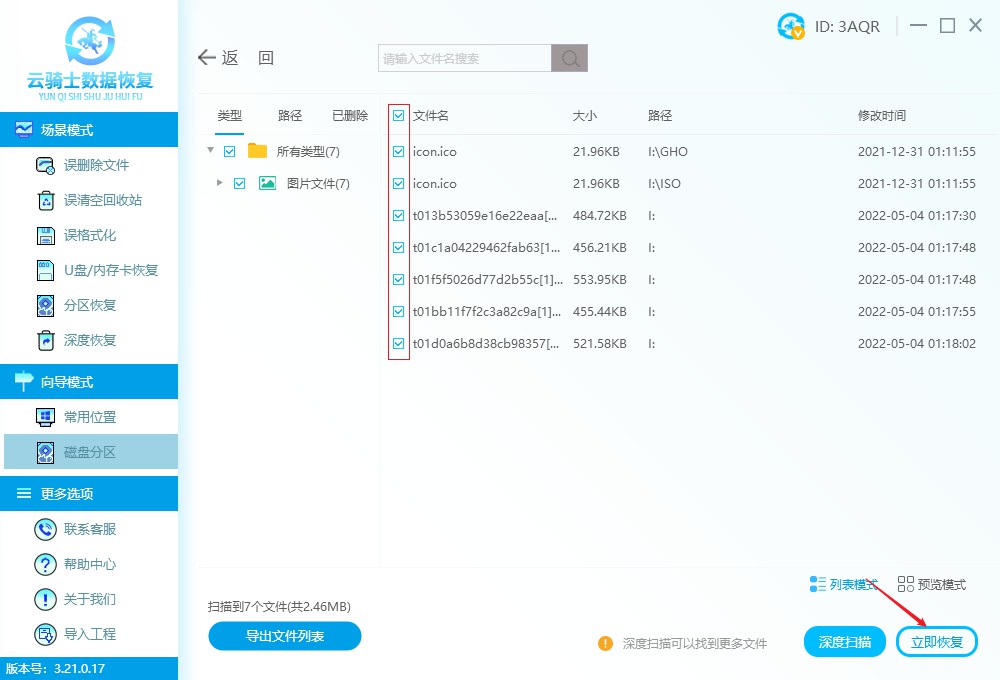Collapse the 所有类型(7) tree node
Viewport: 1000px width, 680px height.
pos(211,151)
